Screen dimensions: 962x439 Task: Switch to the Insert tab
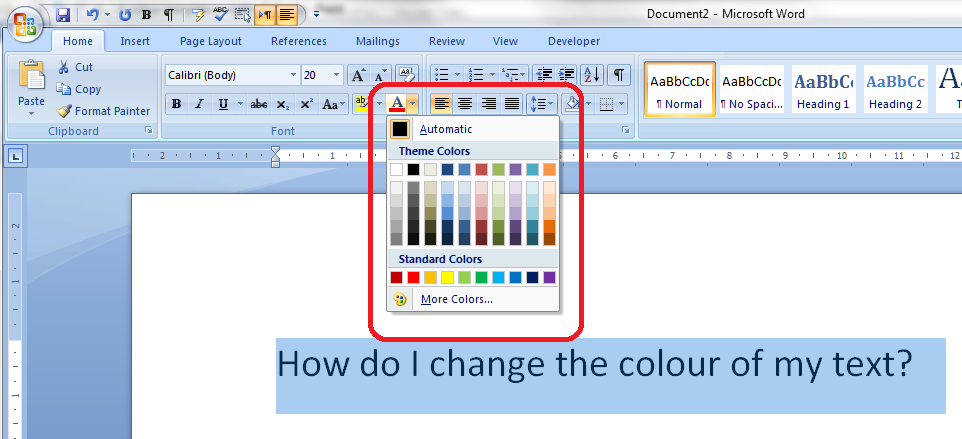[x=135, y=41]
